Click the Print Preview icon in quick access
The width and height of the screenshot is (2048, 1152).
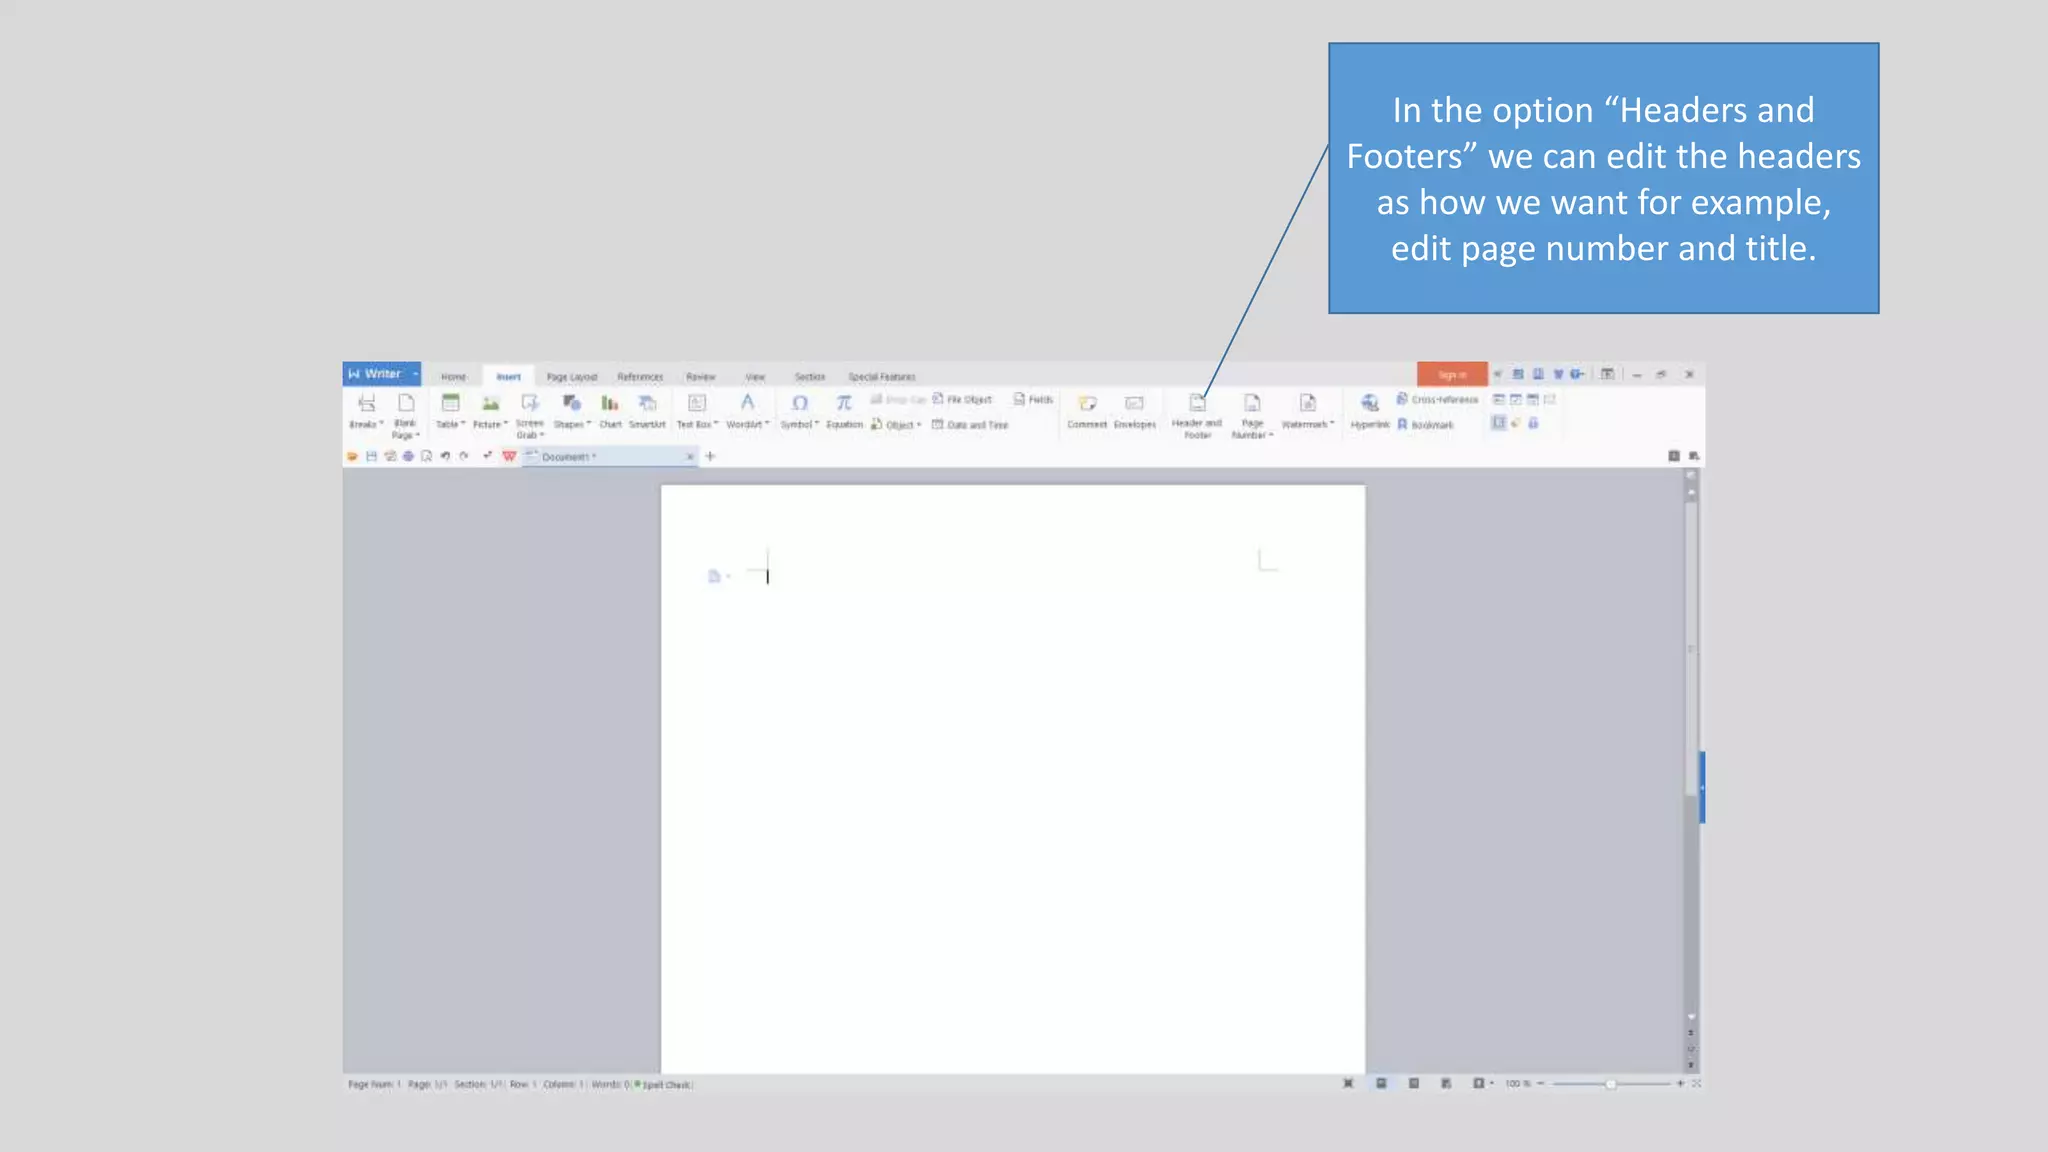click(x=426, y=456)
